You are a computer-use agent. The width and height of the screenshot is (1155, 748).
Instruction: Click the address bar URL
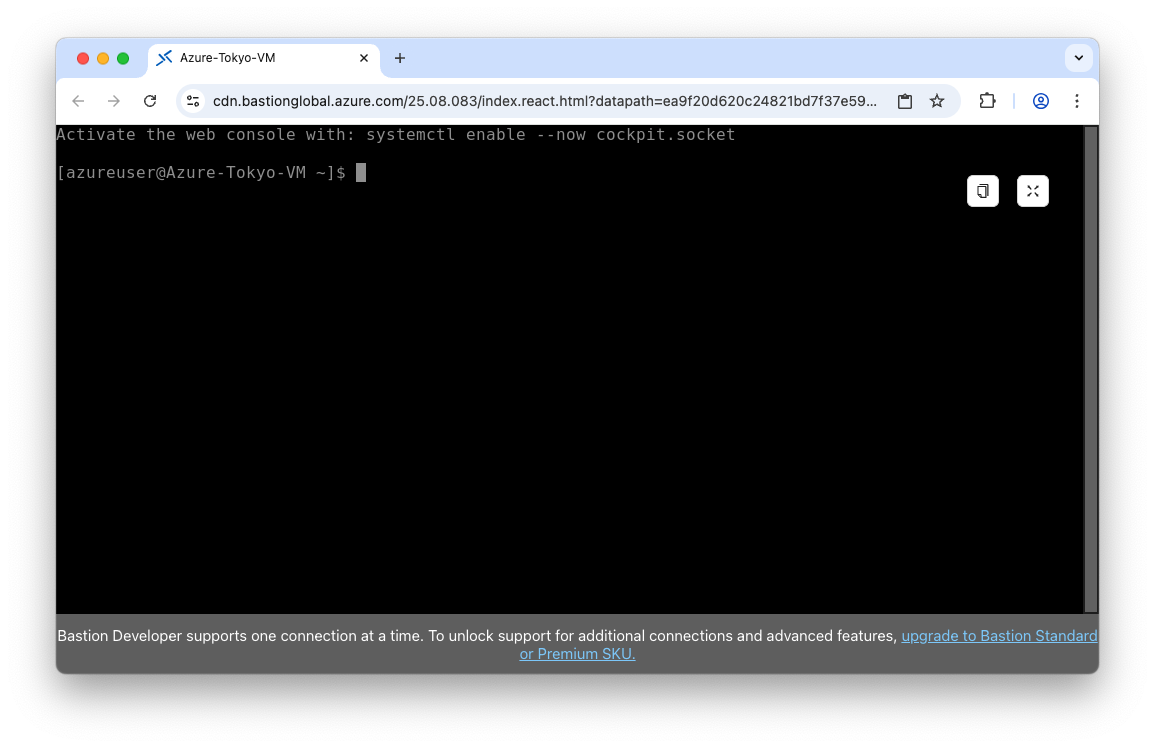click(544, 101)
